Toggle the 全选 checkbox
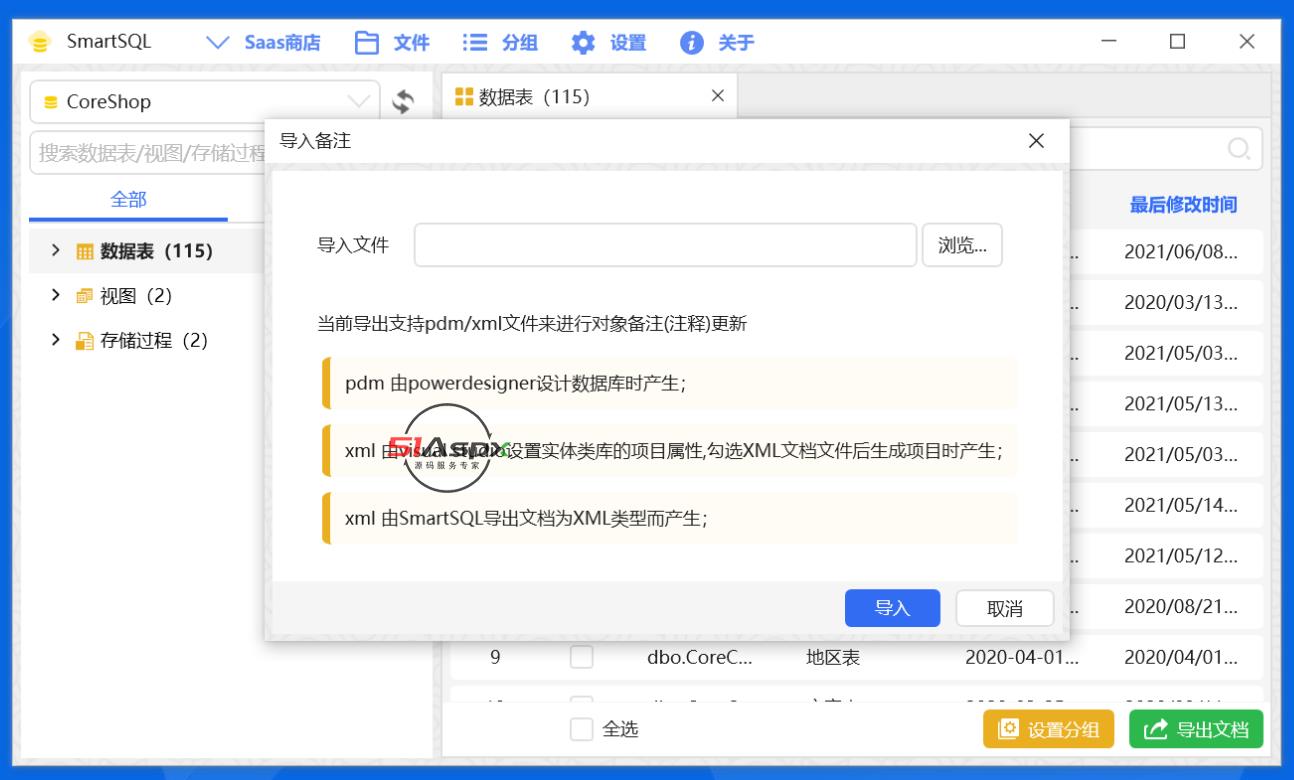 tap(581, 729)
